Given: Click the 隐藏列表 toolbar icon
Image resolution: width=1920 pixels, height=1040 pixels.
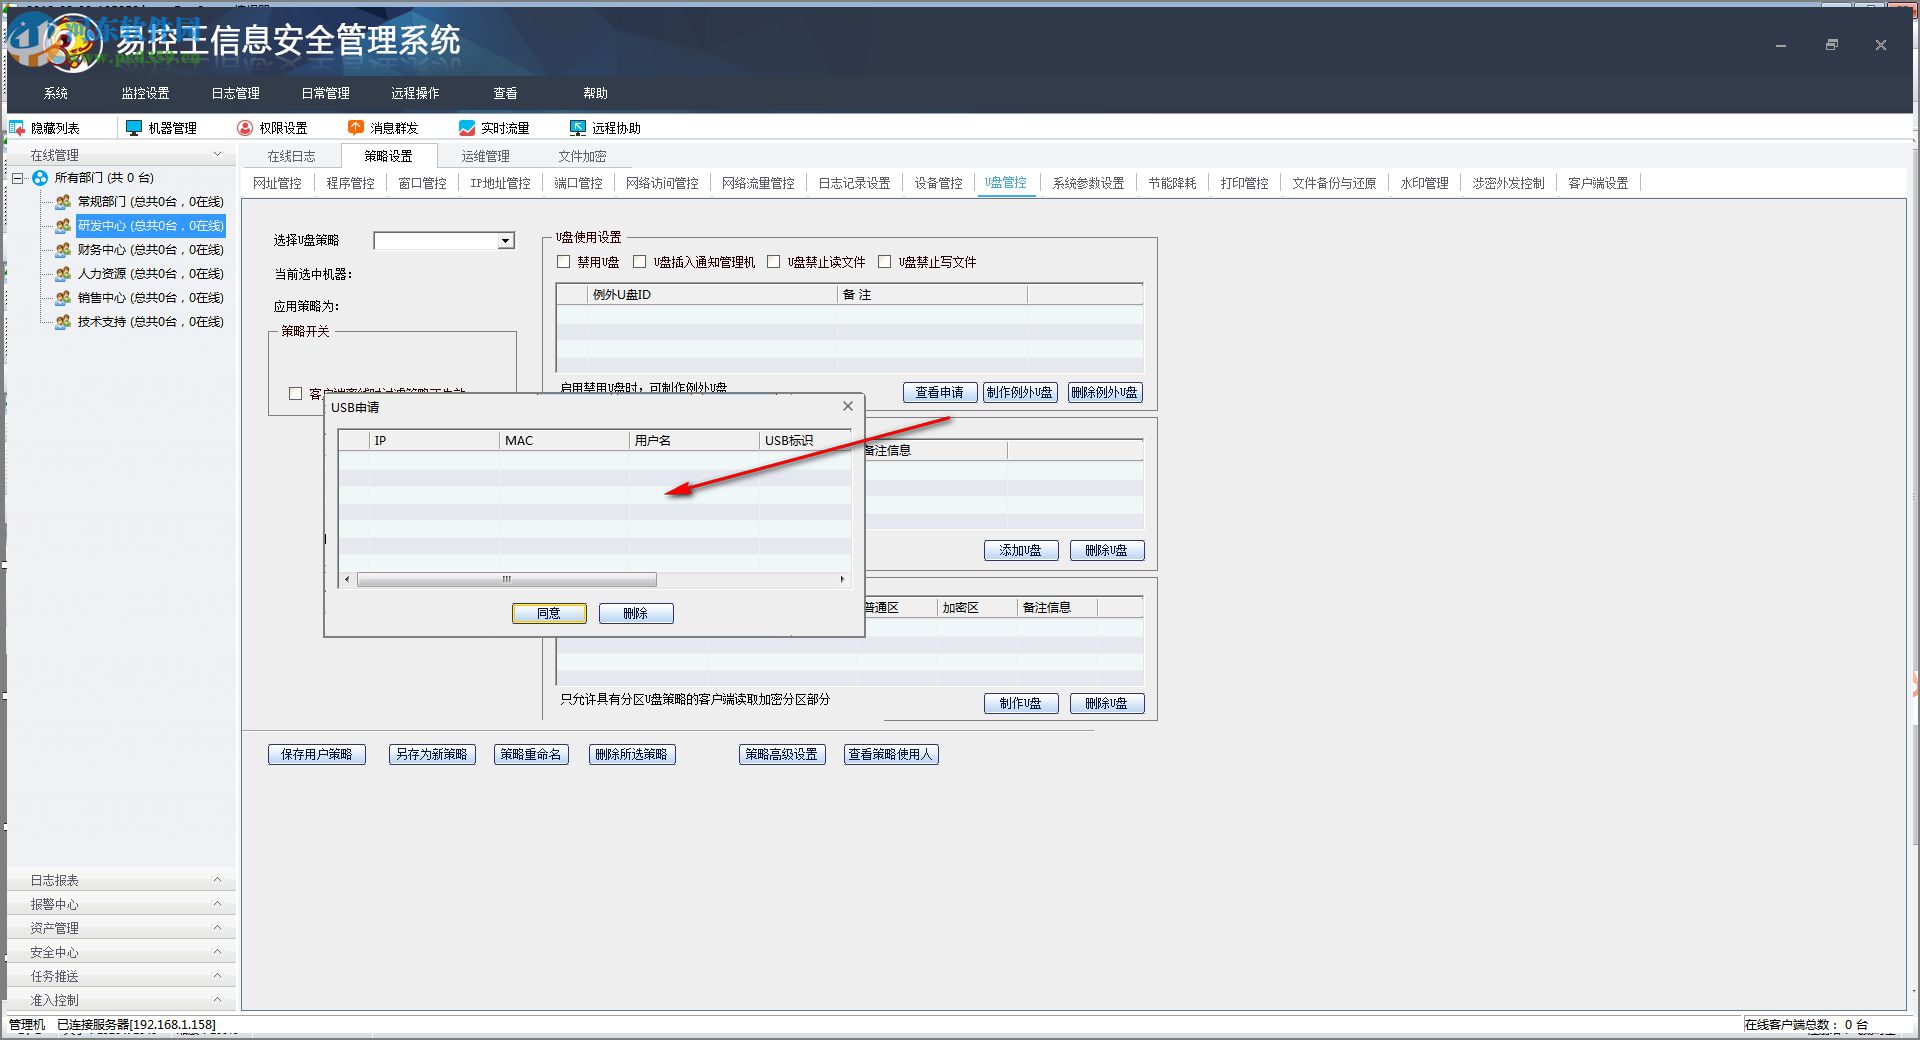Looking at the screenshot, I should click(17, 128).
